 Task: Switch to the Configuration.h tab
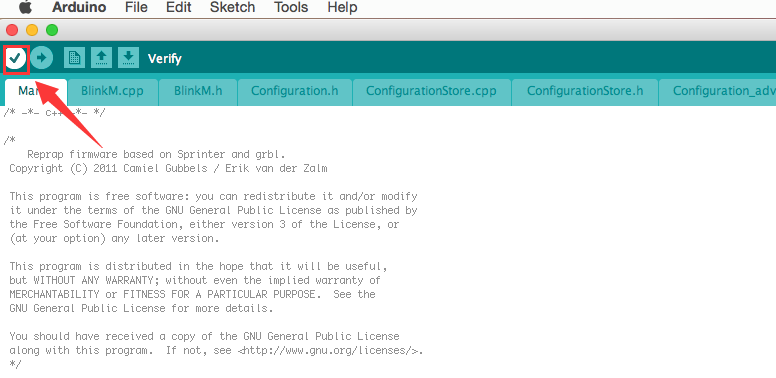tap(294, 92)
